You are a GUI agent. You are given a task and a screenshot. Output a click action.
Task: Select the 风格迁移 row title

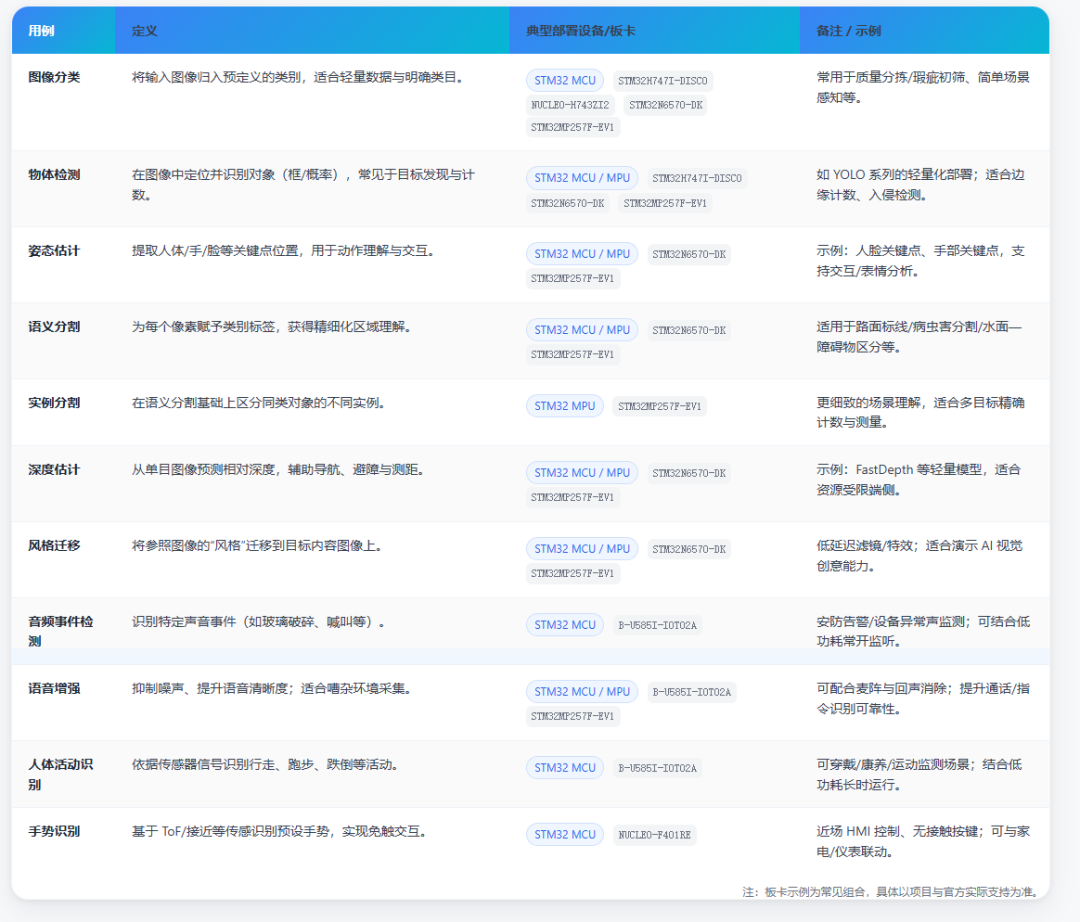point(54,545)
